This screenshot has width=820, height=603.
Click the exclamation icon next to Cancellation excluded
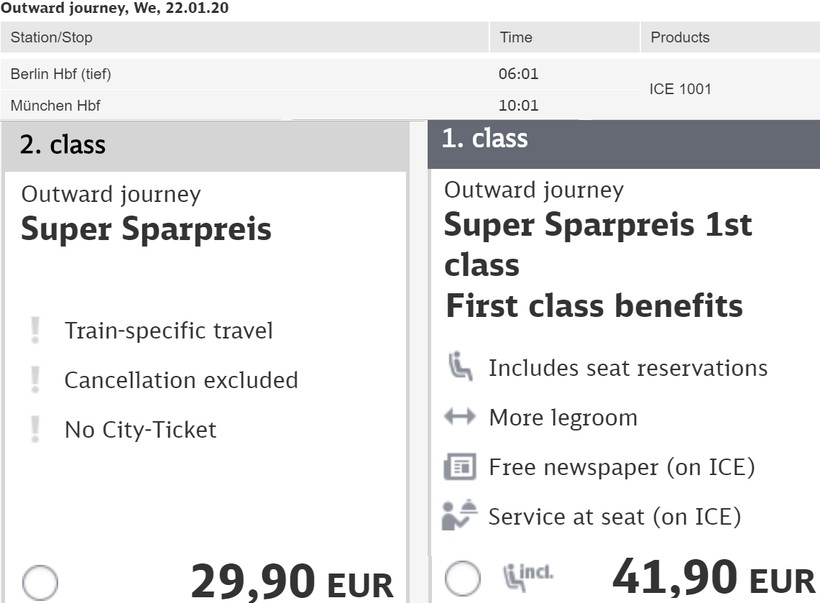click(36, 380)
